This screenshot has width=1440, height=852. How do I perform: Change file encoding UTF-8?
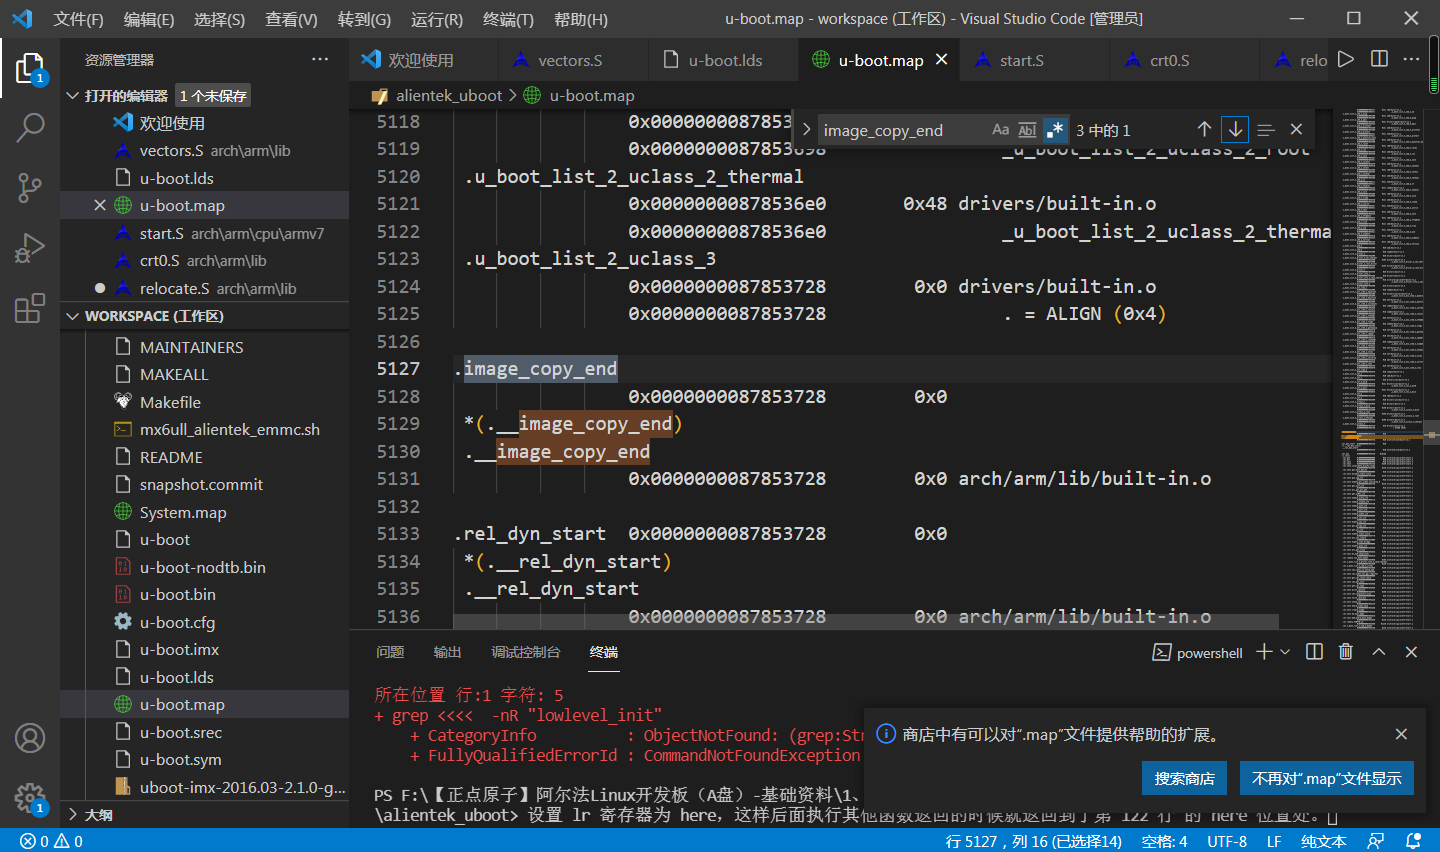point(1227,841)
